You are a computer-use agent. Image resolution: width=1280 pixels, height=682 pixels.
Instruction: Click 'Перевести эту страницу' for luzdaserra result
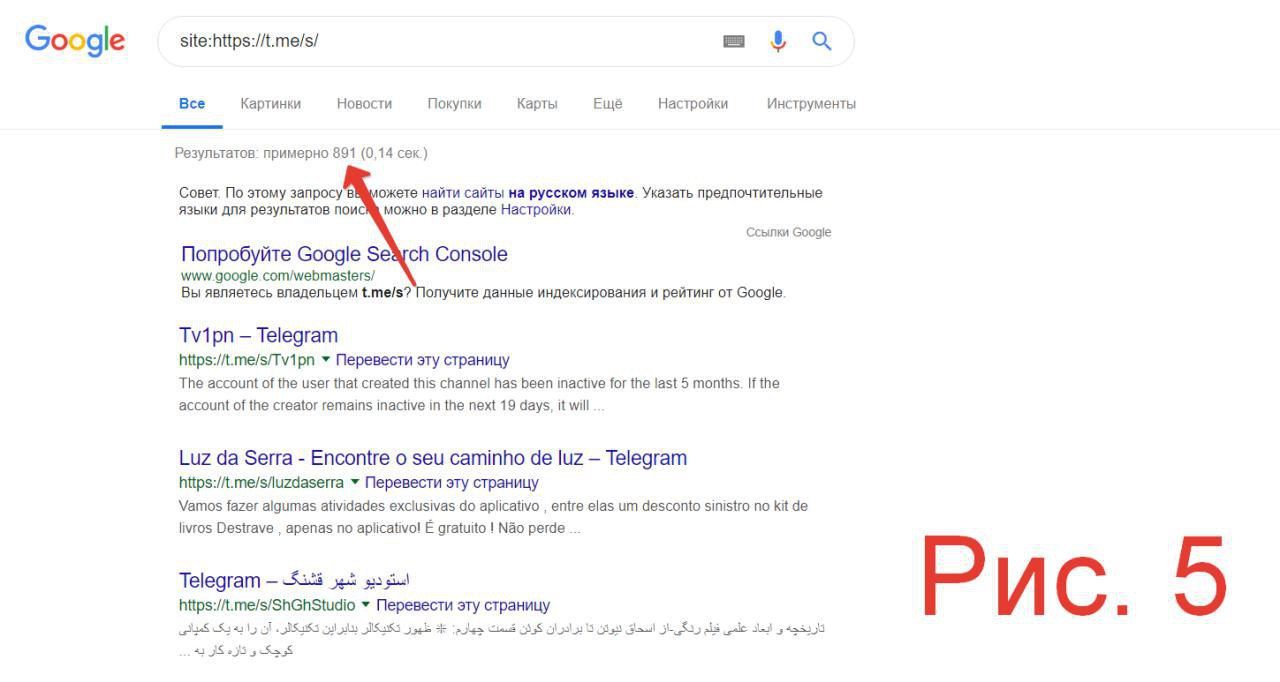(x=452, y=483)
